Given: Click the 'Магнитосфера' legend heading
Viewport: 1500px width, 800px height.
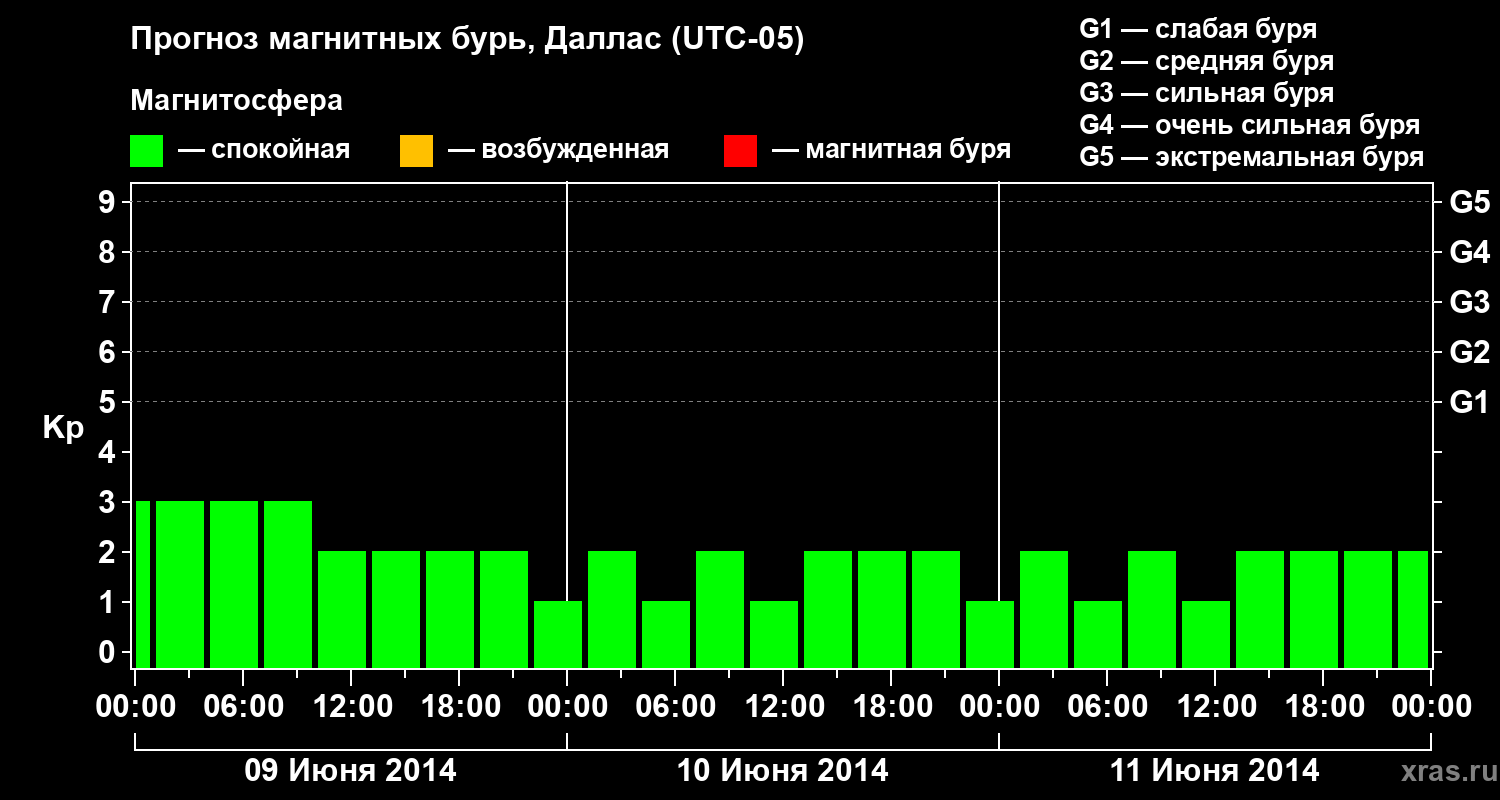Looking at the screenshot, I should tap(236, 101).
